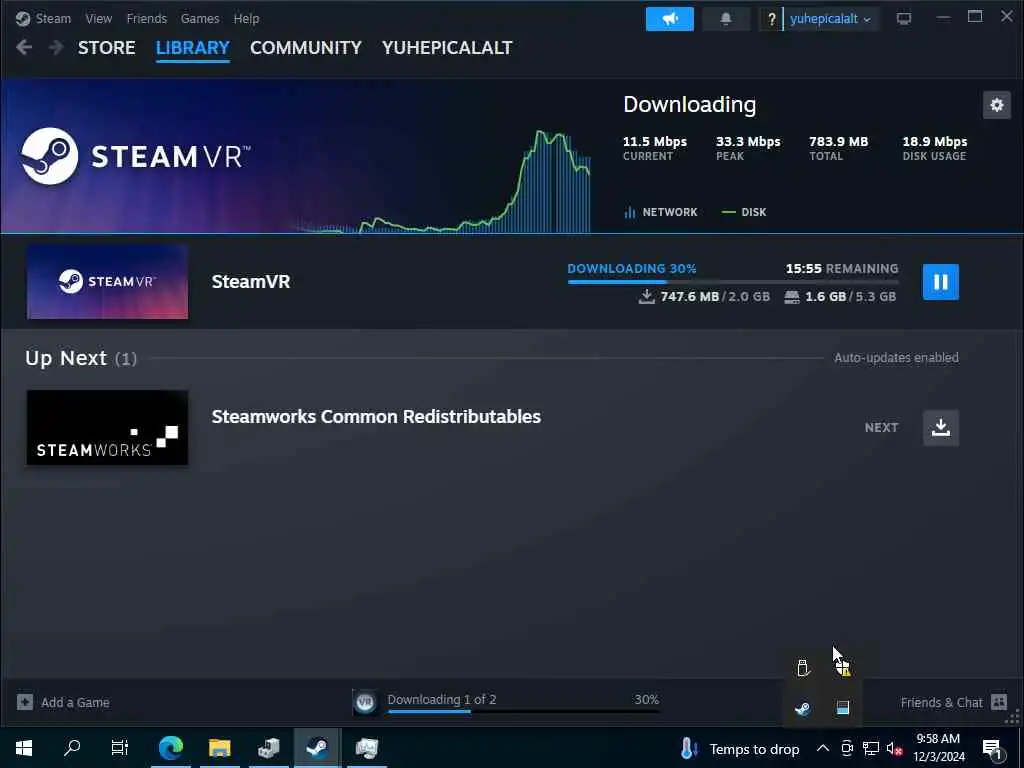The height and width of the screenshot is (768, 1024).
Task: Open Windows taskbar search
Action: pos(72,748)
